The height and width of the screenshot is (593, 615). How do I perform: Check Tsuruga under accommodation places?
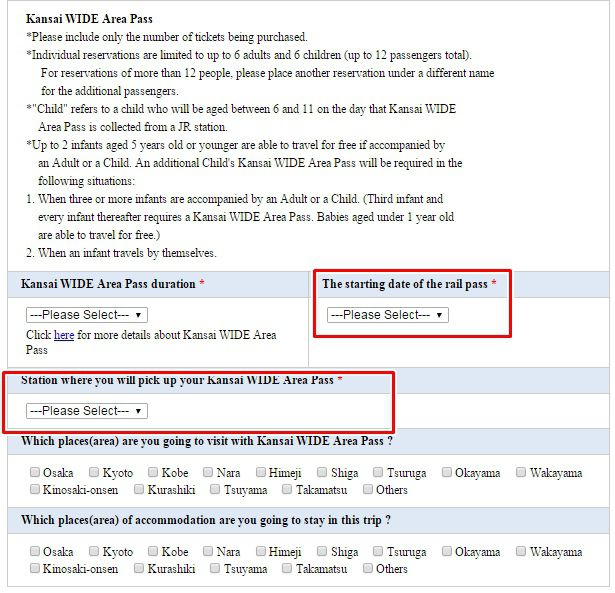coord(378,551)
